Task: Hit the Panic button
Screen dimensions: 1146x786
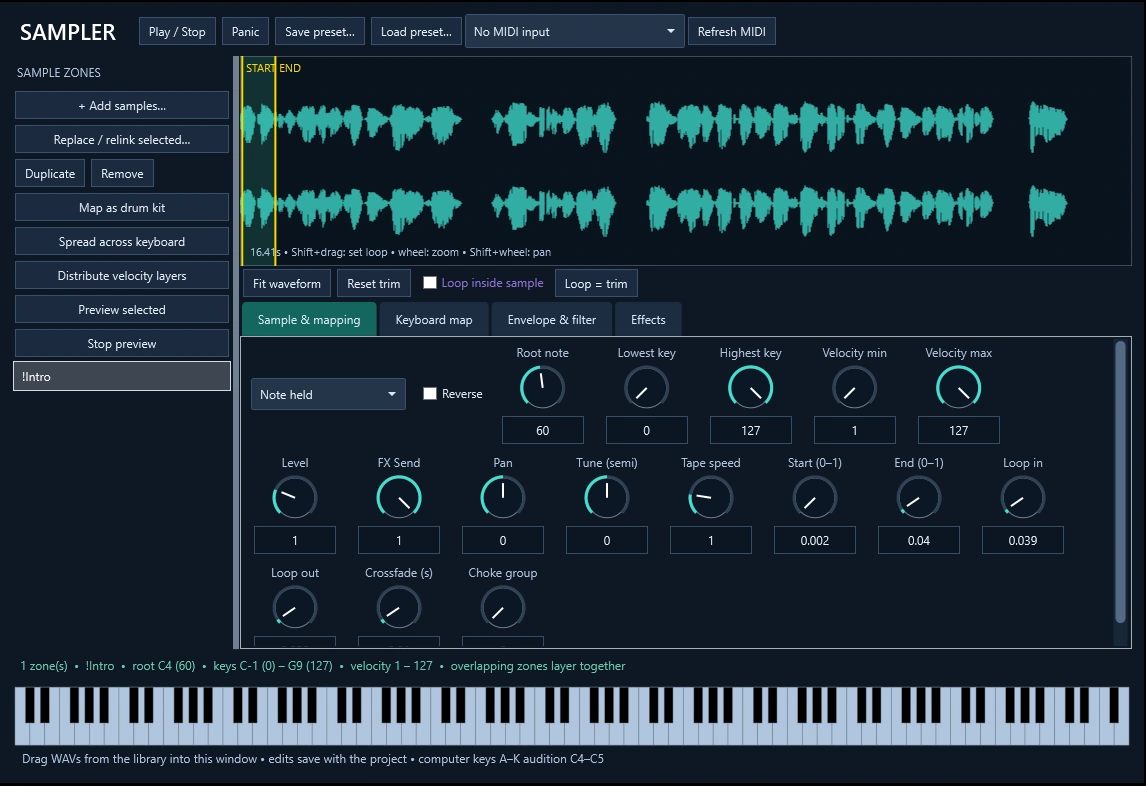Action: [246, 31]
